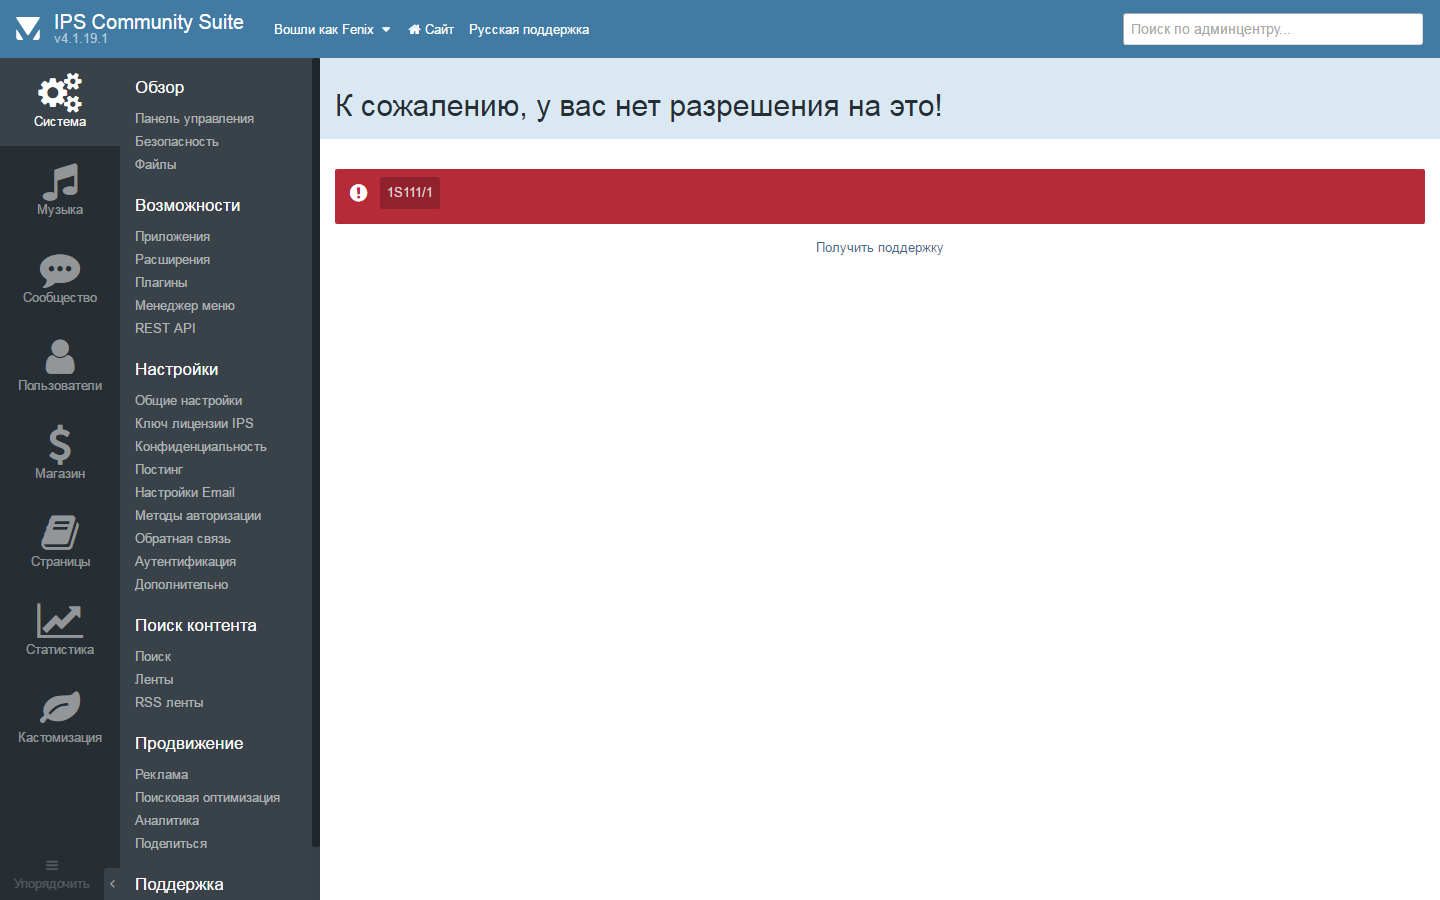The width and height of the screenshot is (1440, 900).
Task: Click the v4.1.19.1 version label
Action: coord(81,39)
